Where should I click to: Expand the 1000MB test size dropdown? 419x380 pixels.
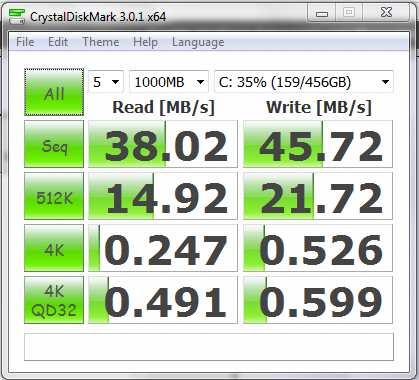169,82
